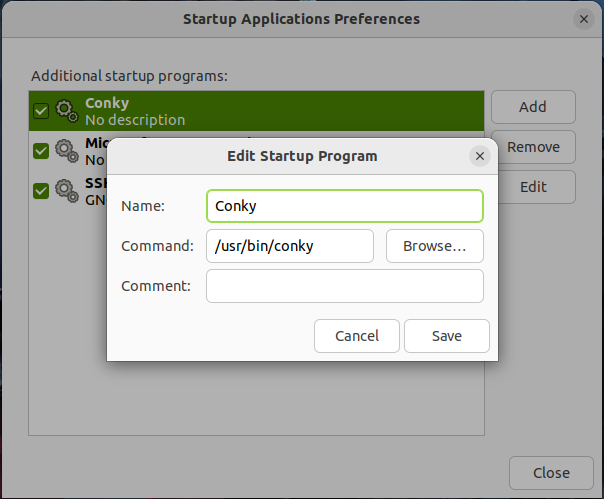604x499 pixels.
Task: Click the empty Comment text field
Action: point(345,286)
